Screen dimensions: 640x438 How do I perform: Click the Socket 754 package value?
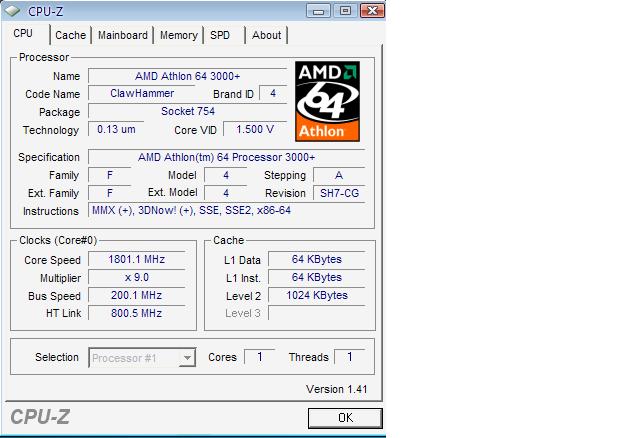188,111
